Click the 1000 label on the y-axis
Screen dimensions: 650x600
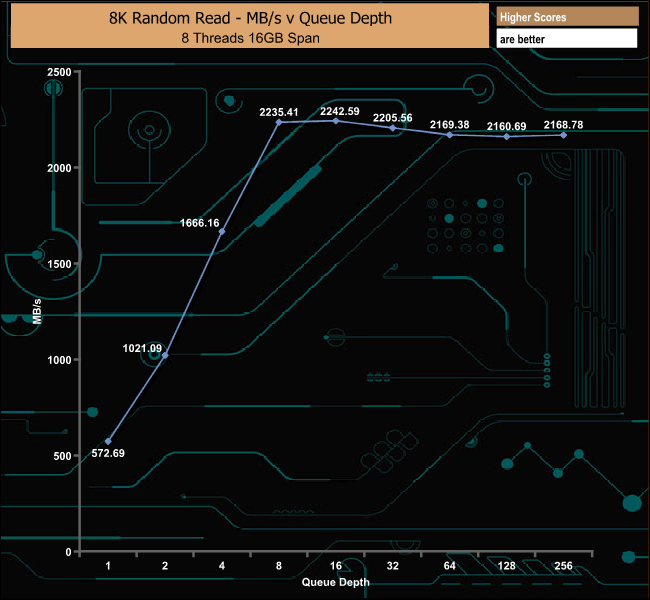59,360
